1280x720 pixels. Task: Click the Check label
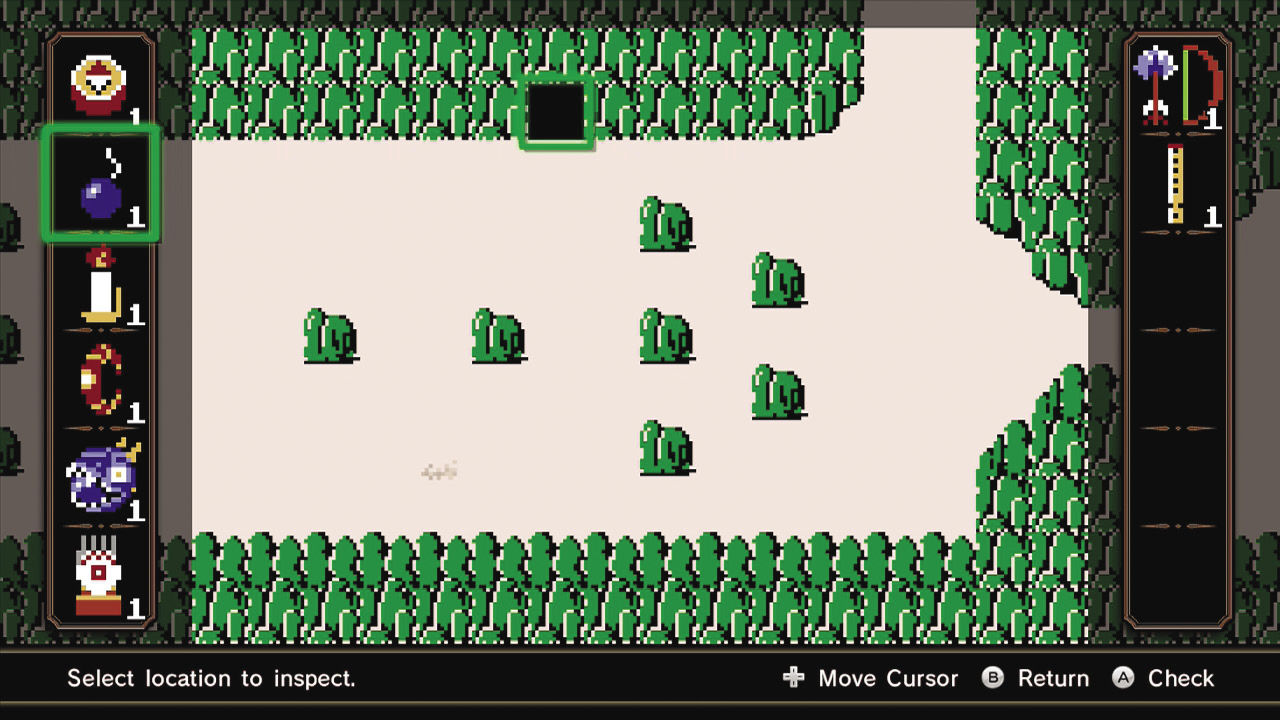point(1181,678)
